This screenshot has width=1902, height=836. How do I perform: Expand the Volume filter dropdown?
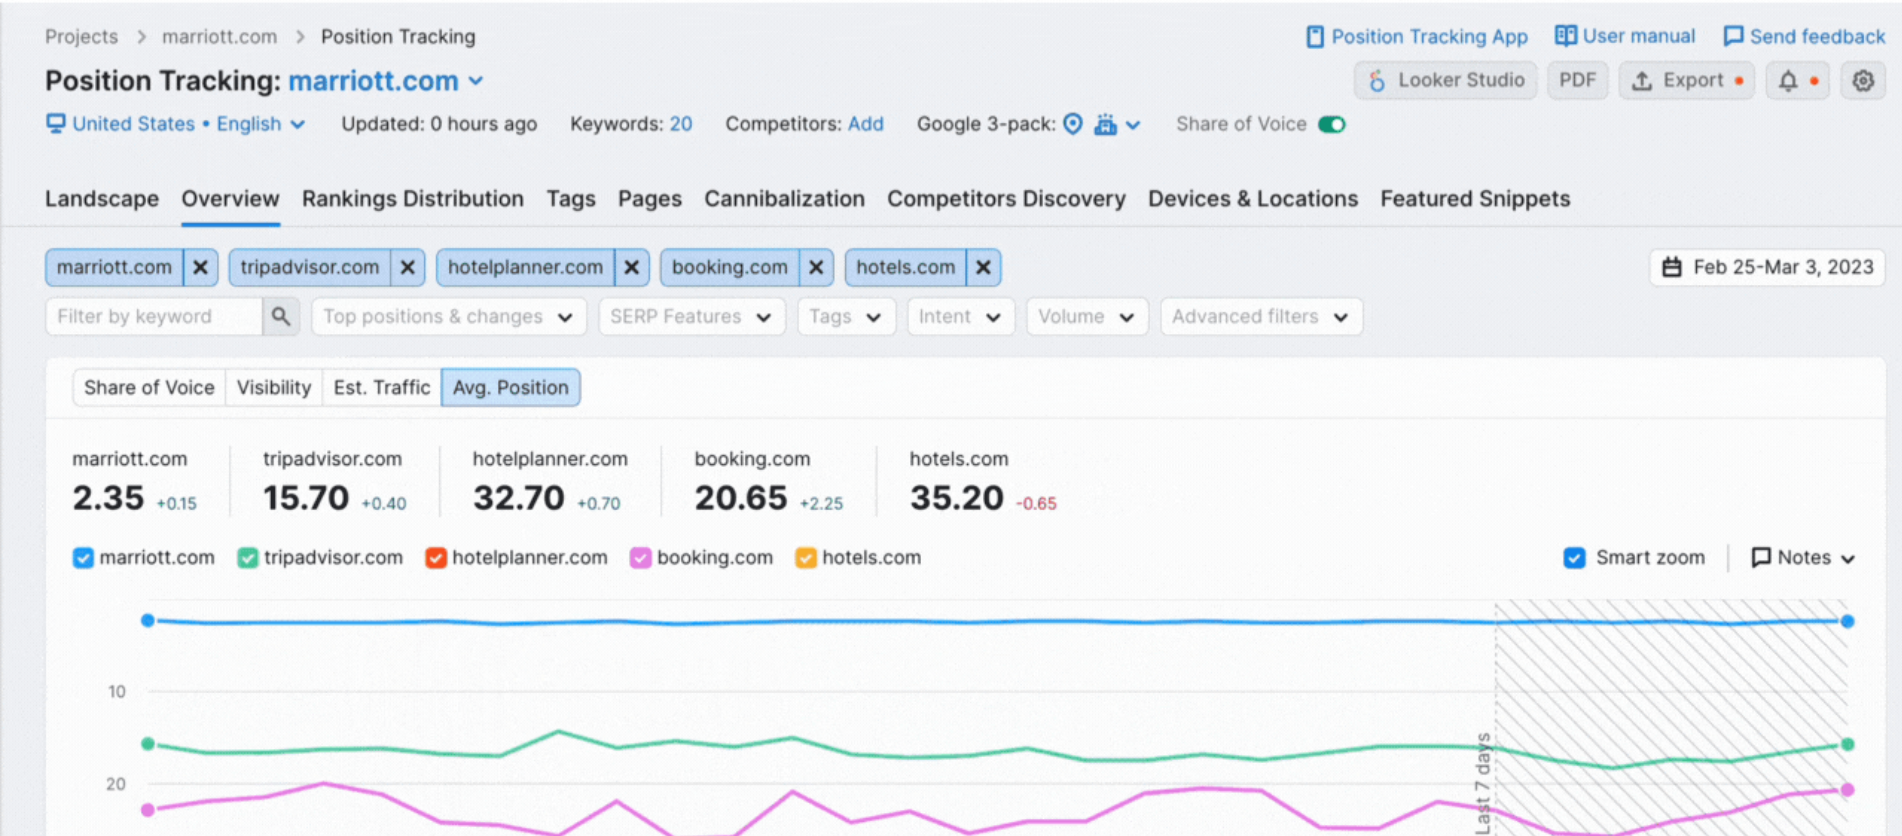(x=1087, y=317)
